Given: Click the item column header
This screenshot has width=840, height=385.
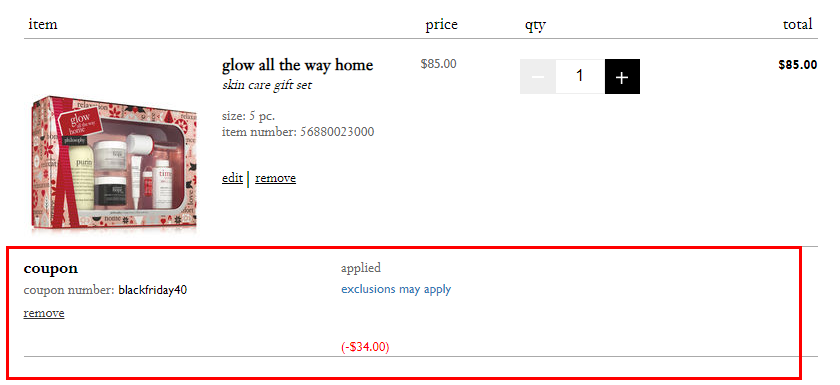Looking at the screenshot, I should pos(43,25).
